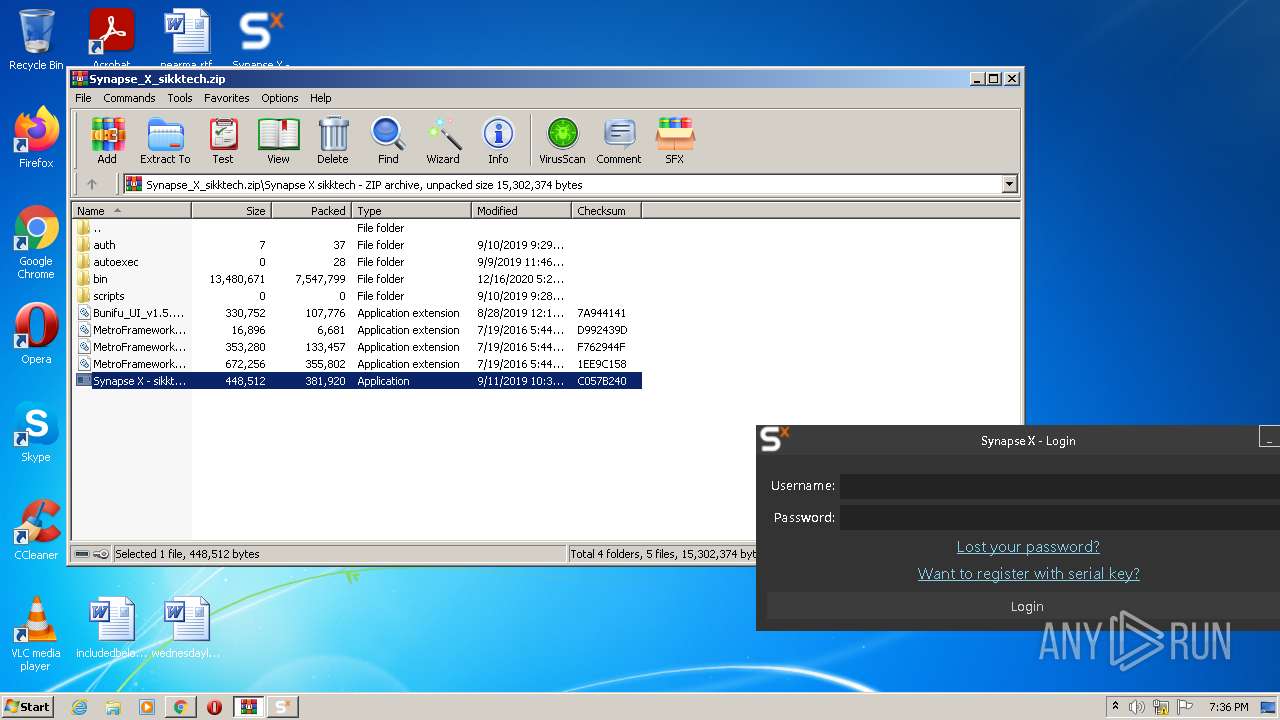Open the Wizard tool
The width and height of the screenshot is (1280, 720).
point(443,140)
